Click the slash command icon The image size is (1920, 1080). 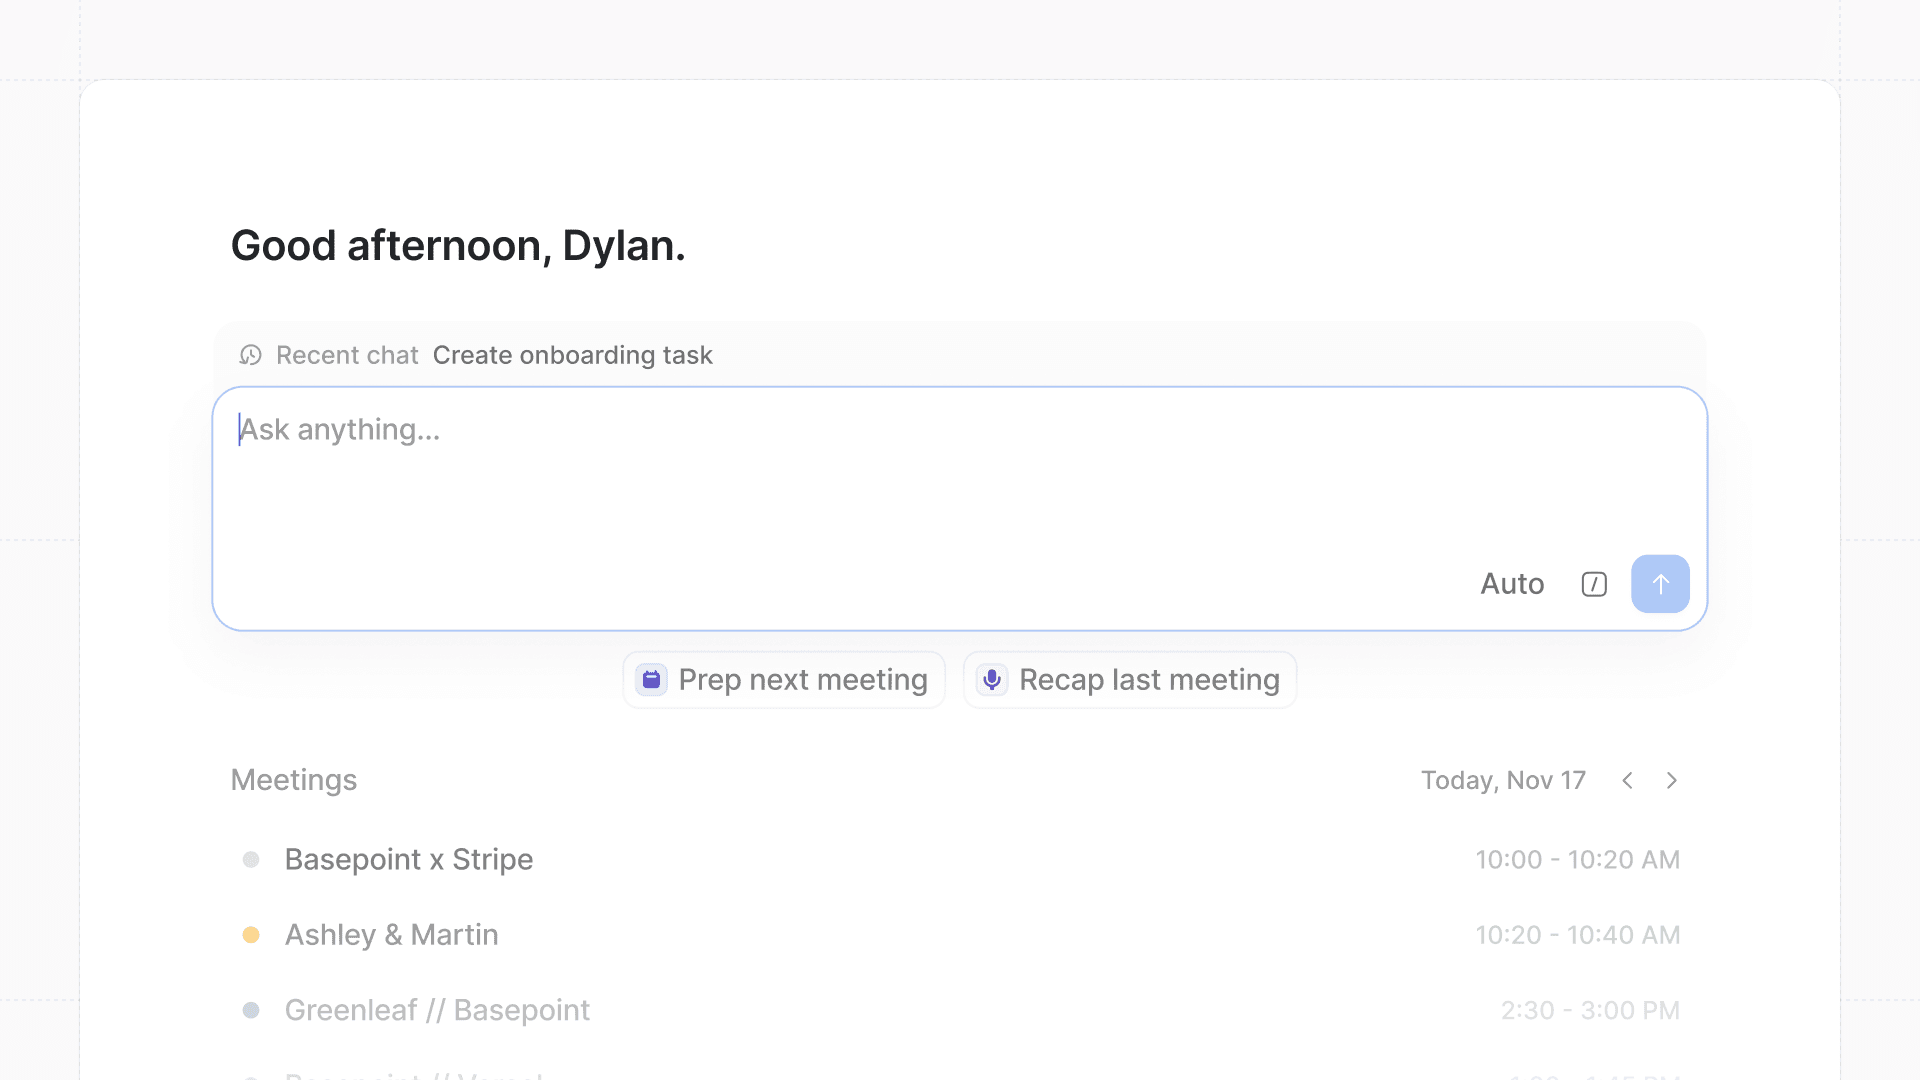click(x=1594, y=583)
